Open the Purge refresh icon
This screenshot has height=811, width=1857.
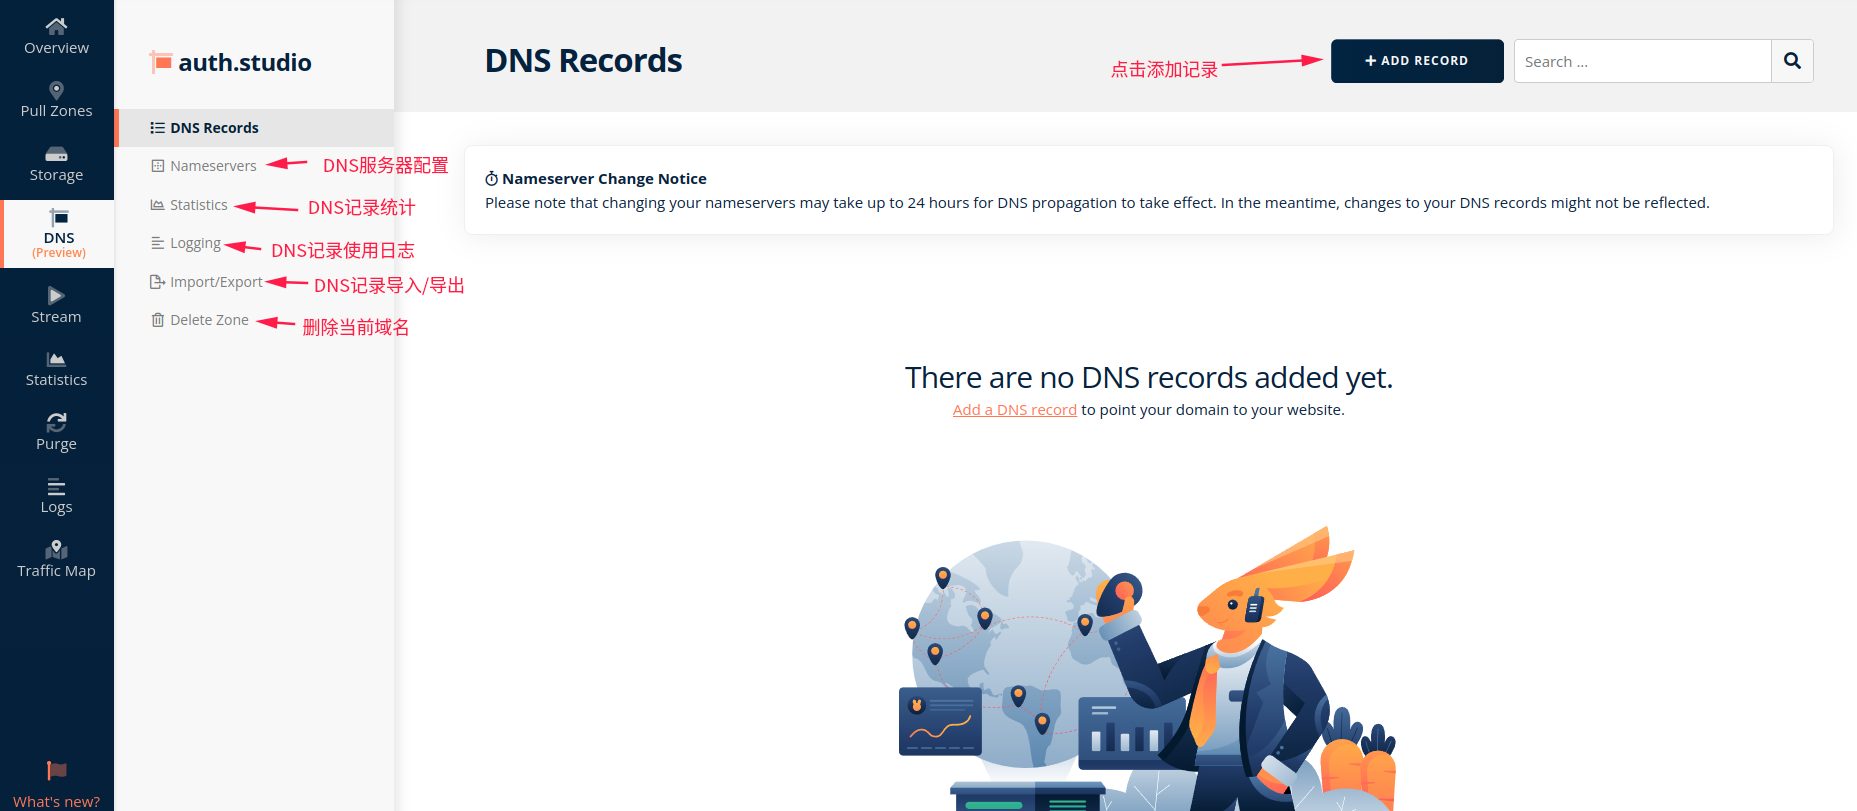click(x=56, y=422)
